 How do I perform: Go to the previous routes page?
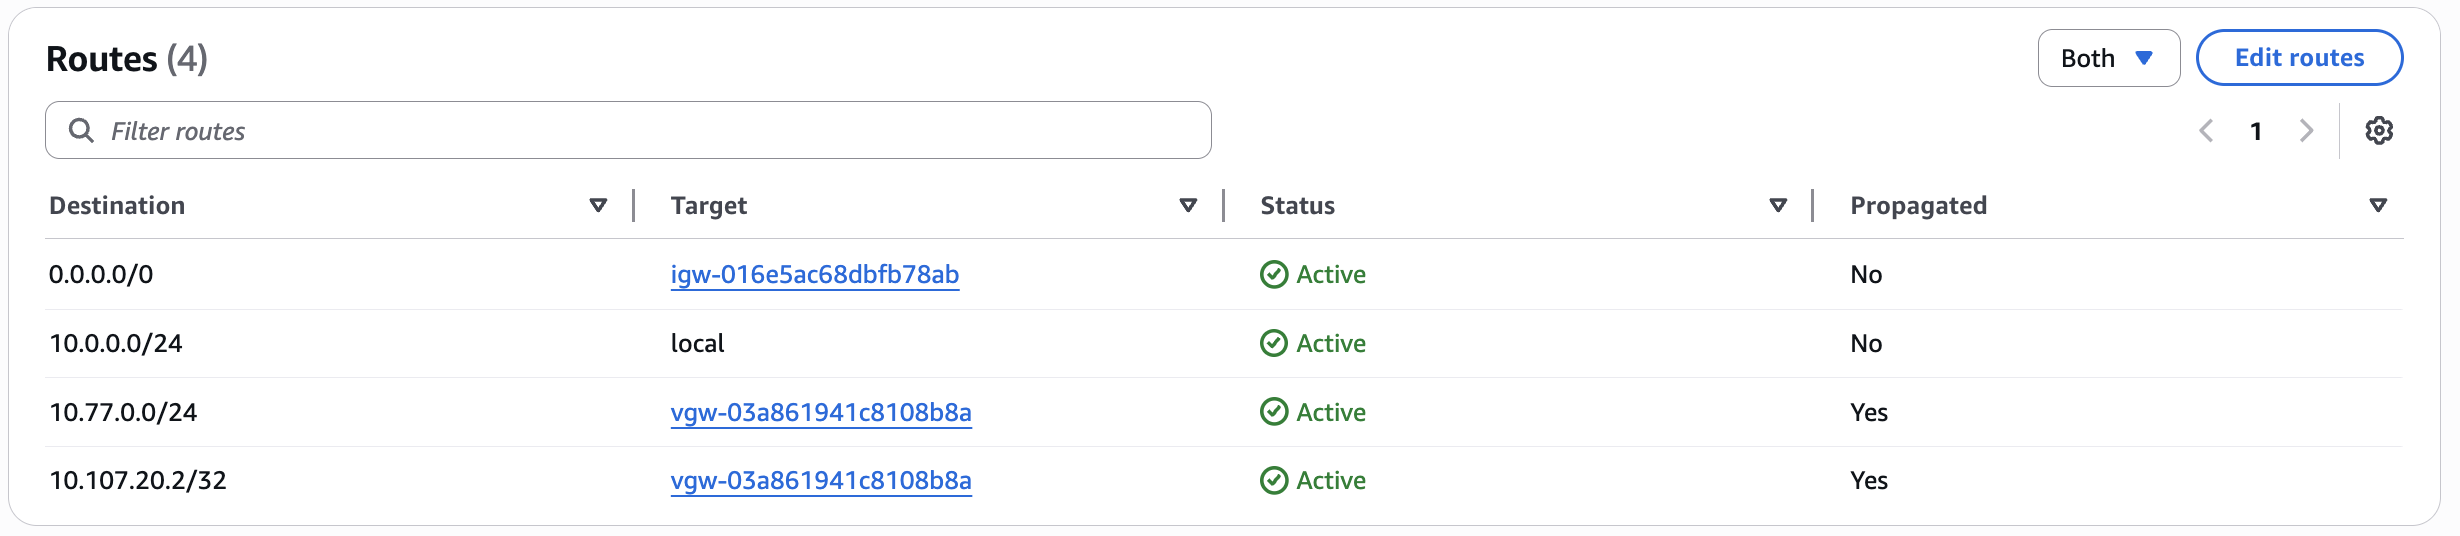tap(2206, 131)
